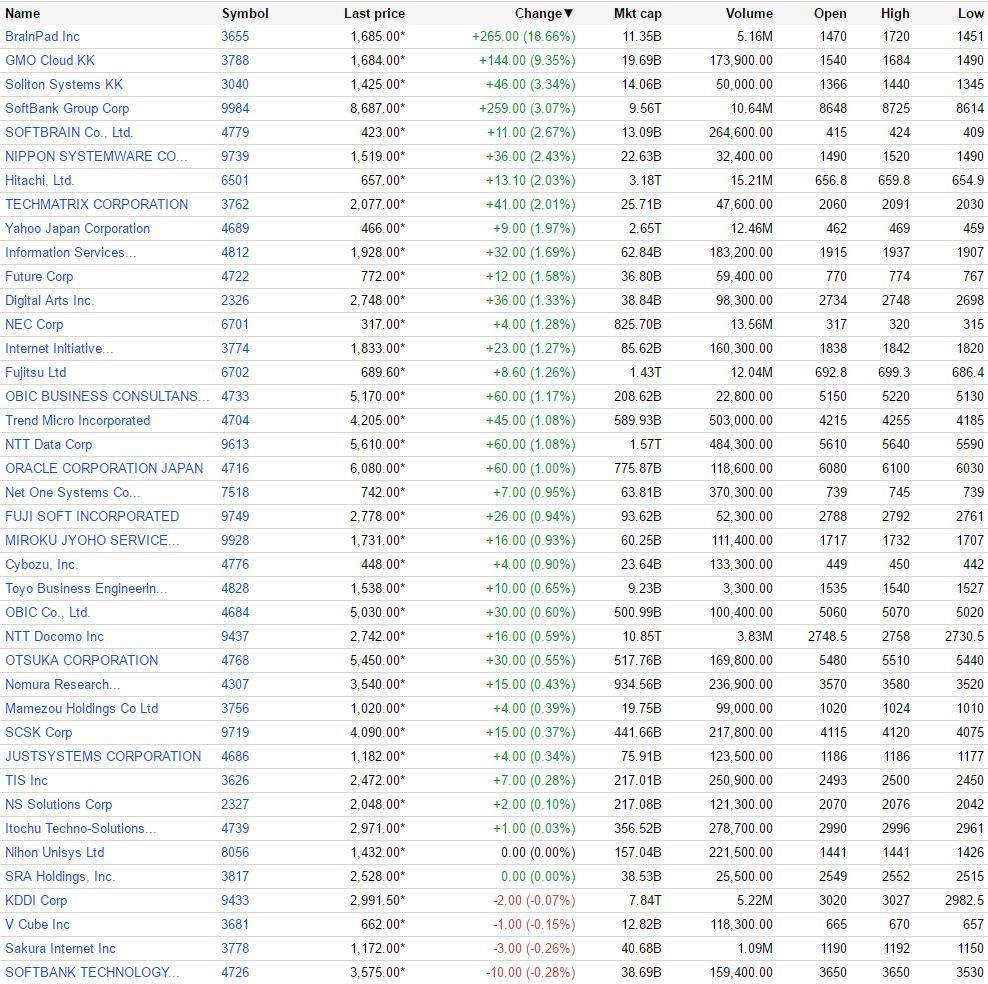This screenshot has height=984, width=988.
Task: Click ticker symbol 6702
Action: point(235,372)
